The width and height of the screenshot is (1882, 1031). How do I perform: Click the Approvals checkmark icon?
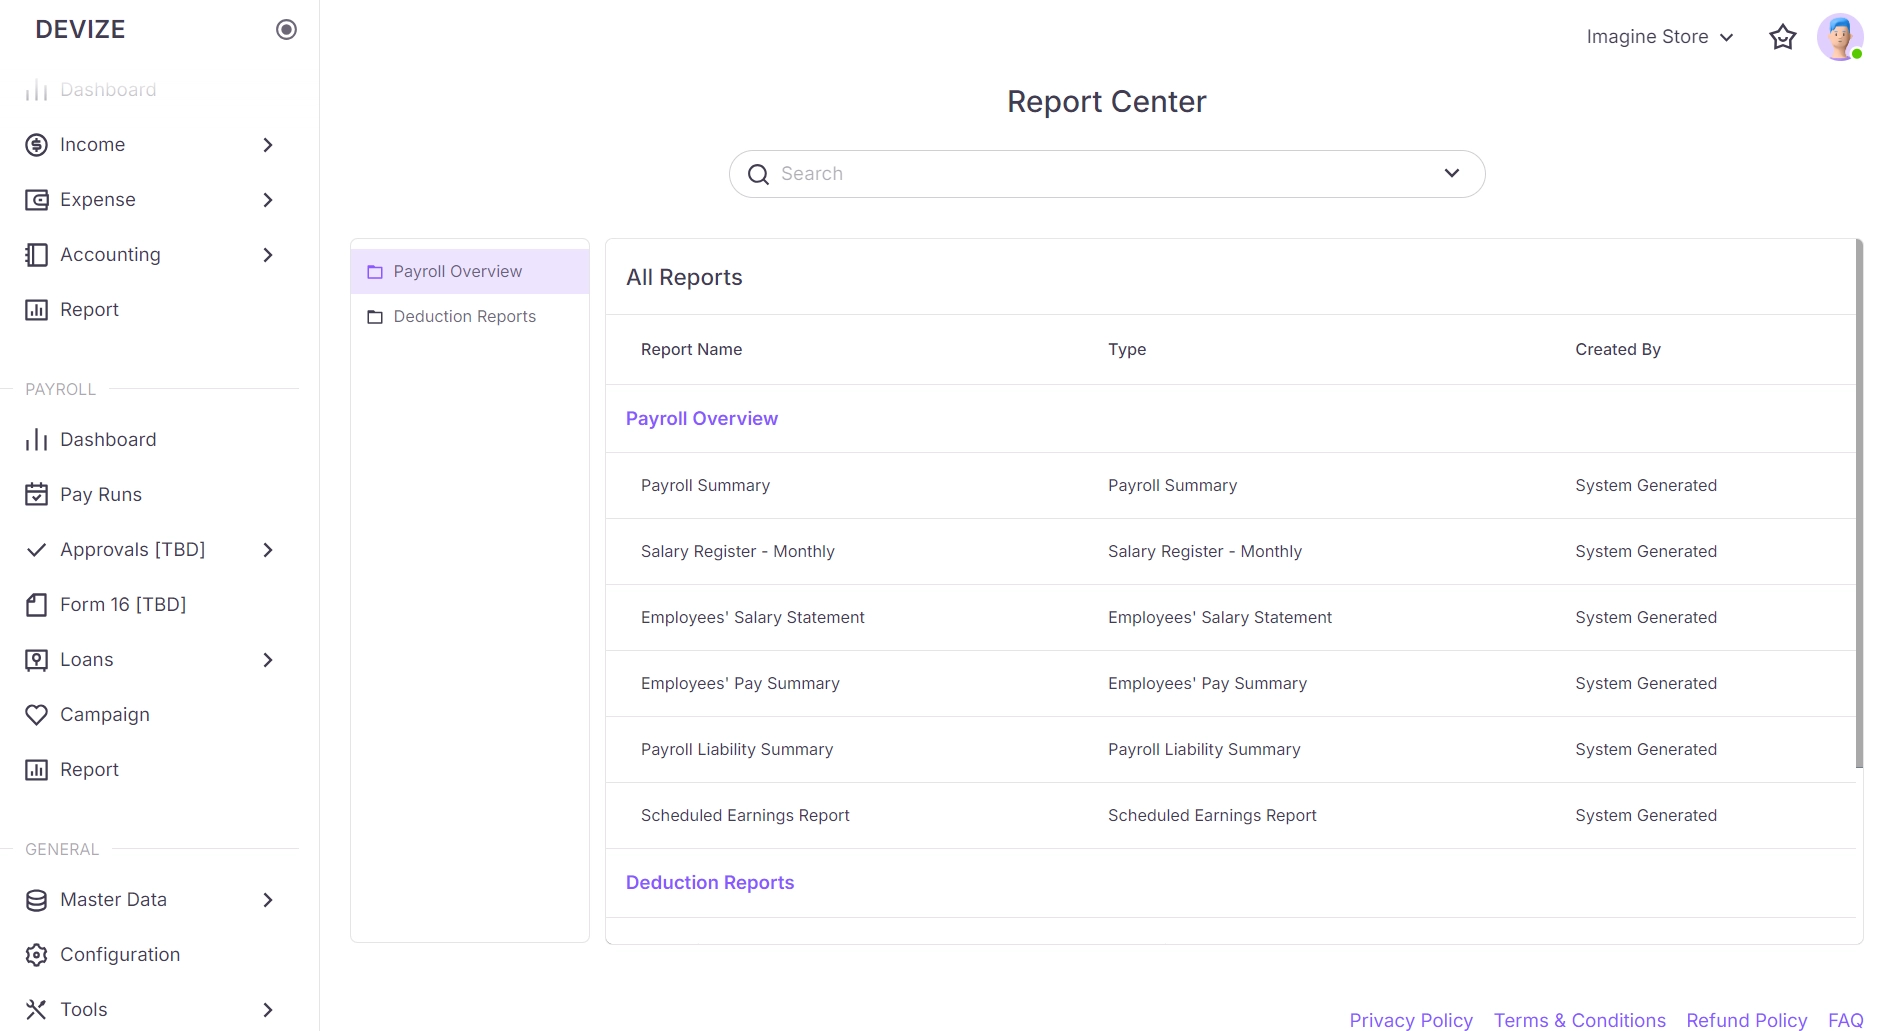point(37,550)
